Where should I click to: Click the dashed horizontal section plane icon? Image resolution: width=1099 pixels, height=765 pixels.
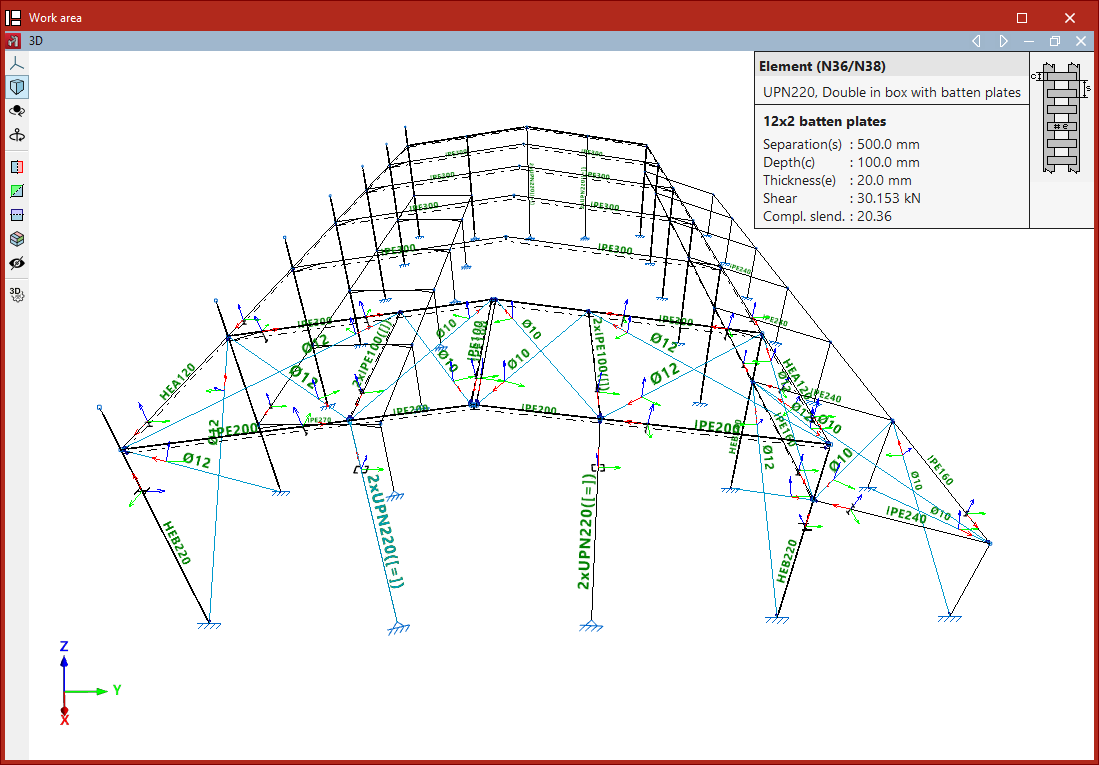coord(17,215)
